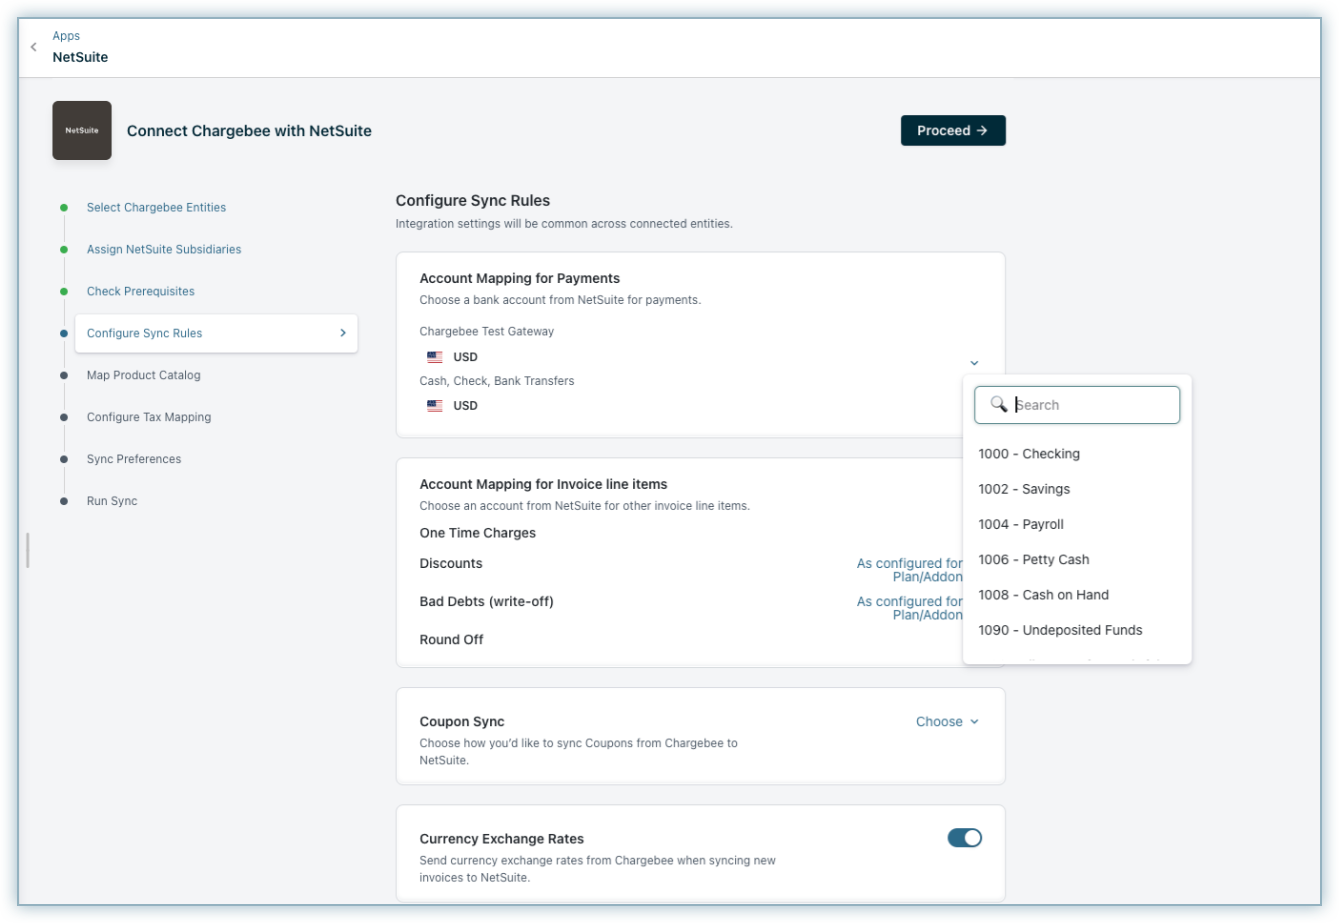The image size is (1339, 923).
Task: Open Assign NetSuite Subsidiaries step
Action: (163, 250)
